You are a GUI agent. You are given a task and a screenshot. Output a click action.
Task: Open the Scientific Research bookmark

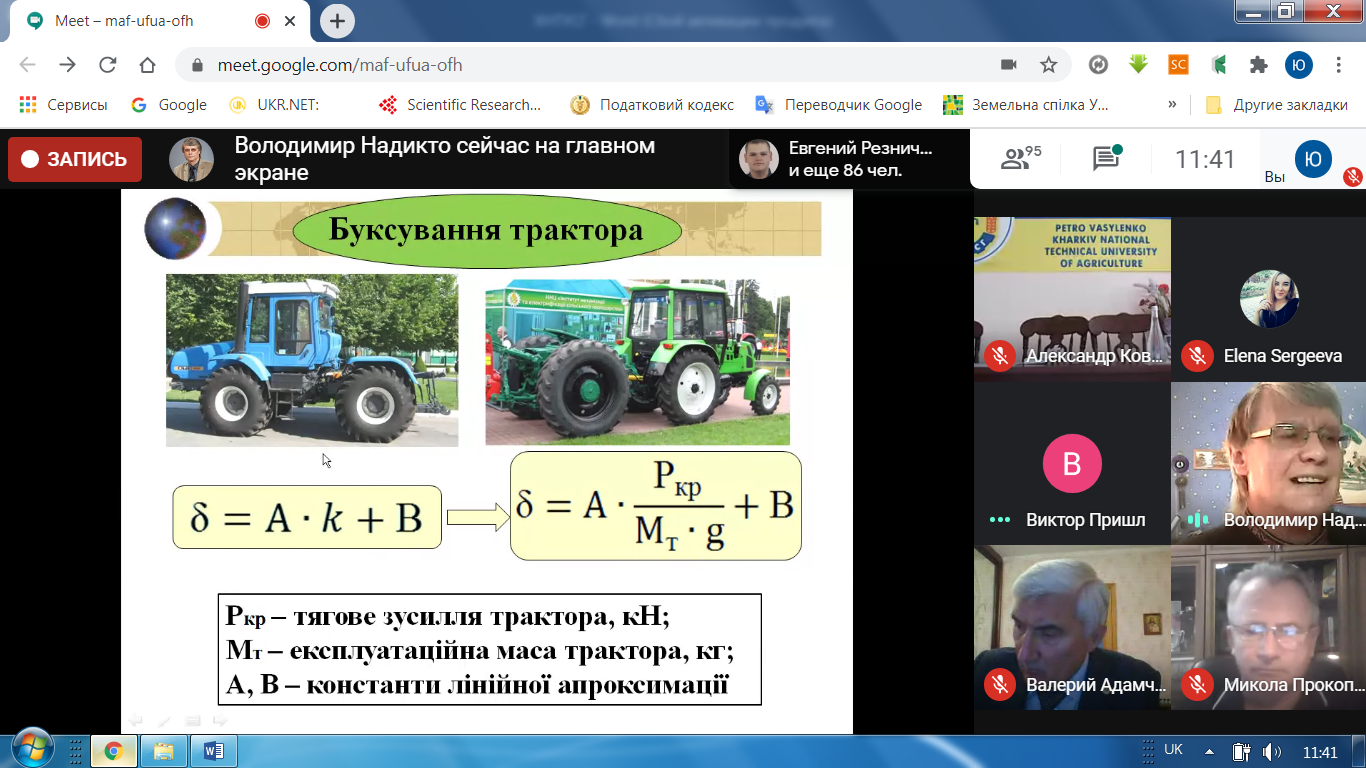461,105
